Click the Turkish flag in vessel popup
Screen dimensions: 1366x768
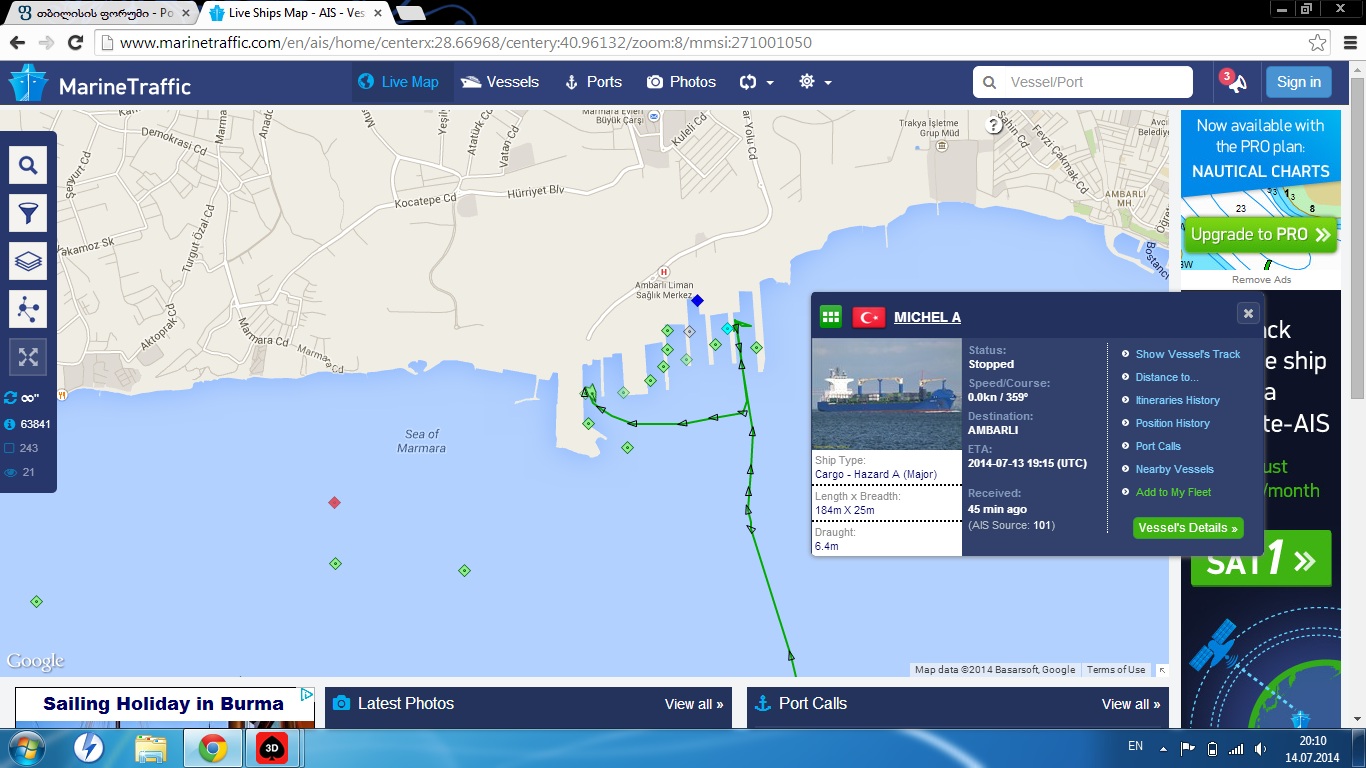point(869,317)
